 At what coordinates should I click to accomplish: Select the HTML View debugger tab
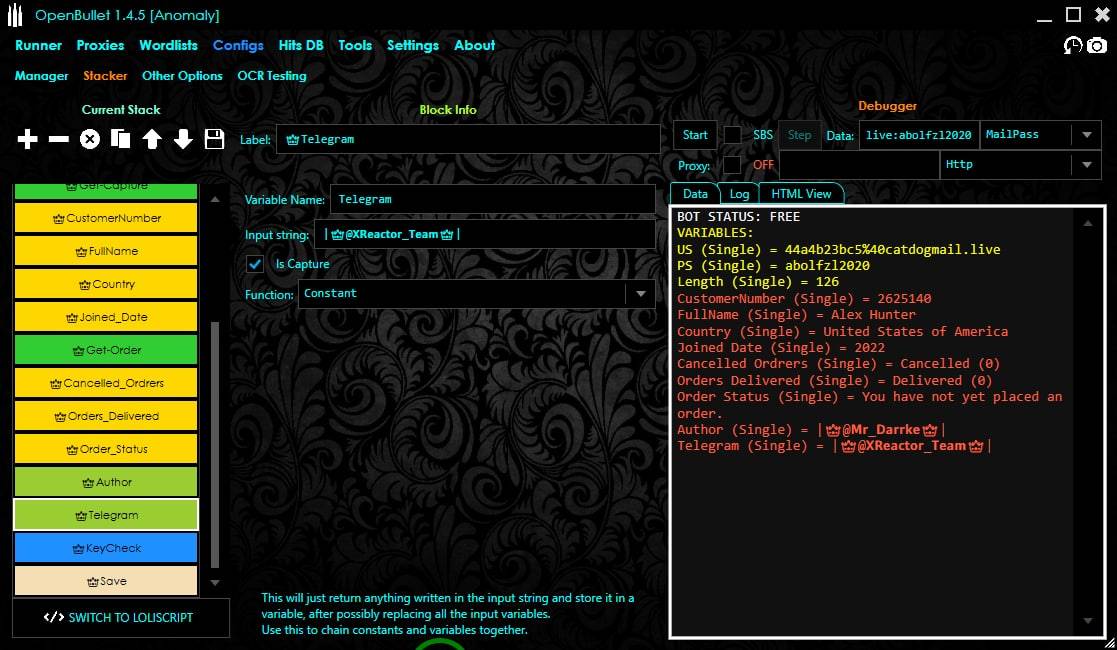coord(801,194)
